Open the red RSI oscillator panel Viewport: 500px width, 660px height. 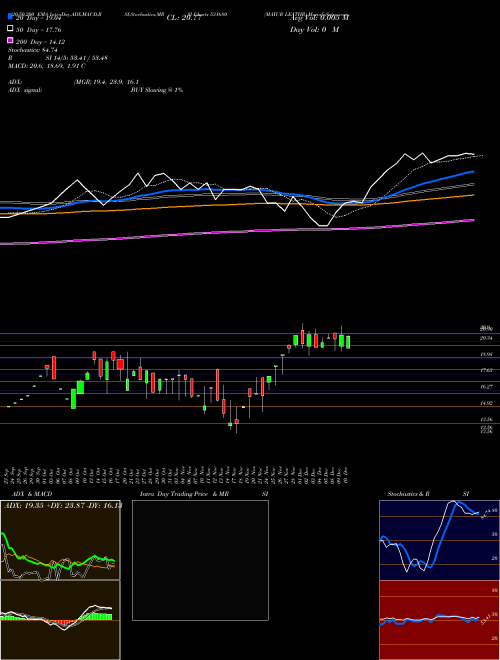pyautogui.click(x=439, y=620)
